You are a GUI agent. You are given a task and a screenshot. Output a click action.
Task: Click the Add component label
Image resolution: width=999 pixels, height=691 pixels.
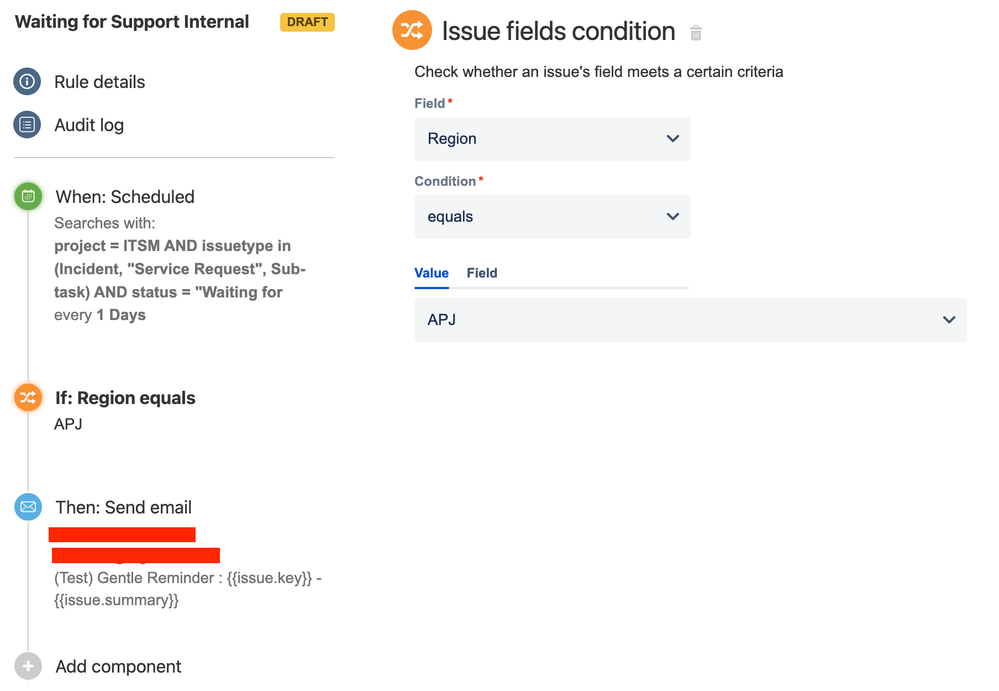[x=118, y=667]
